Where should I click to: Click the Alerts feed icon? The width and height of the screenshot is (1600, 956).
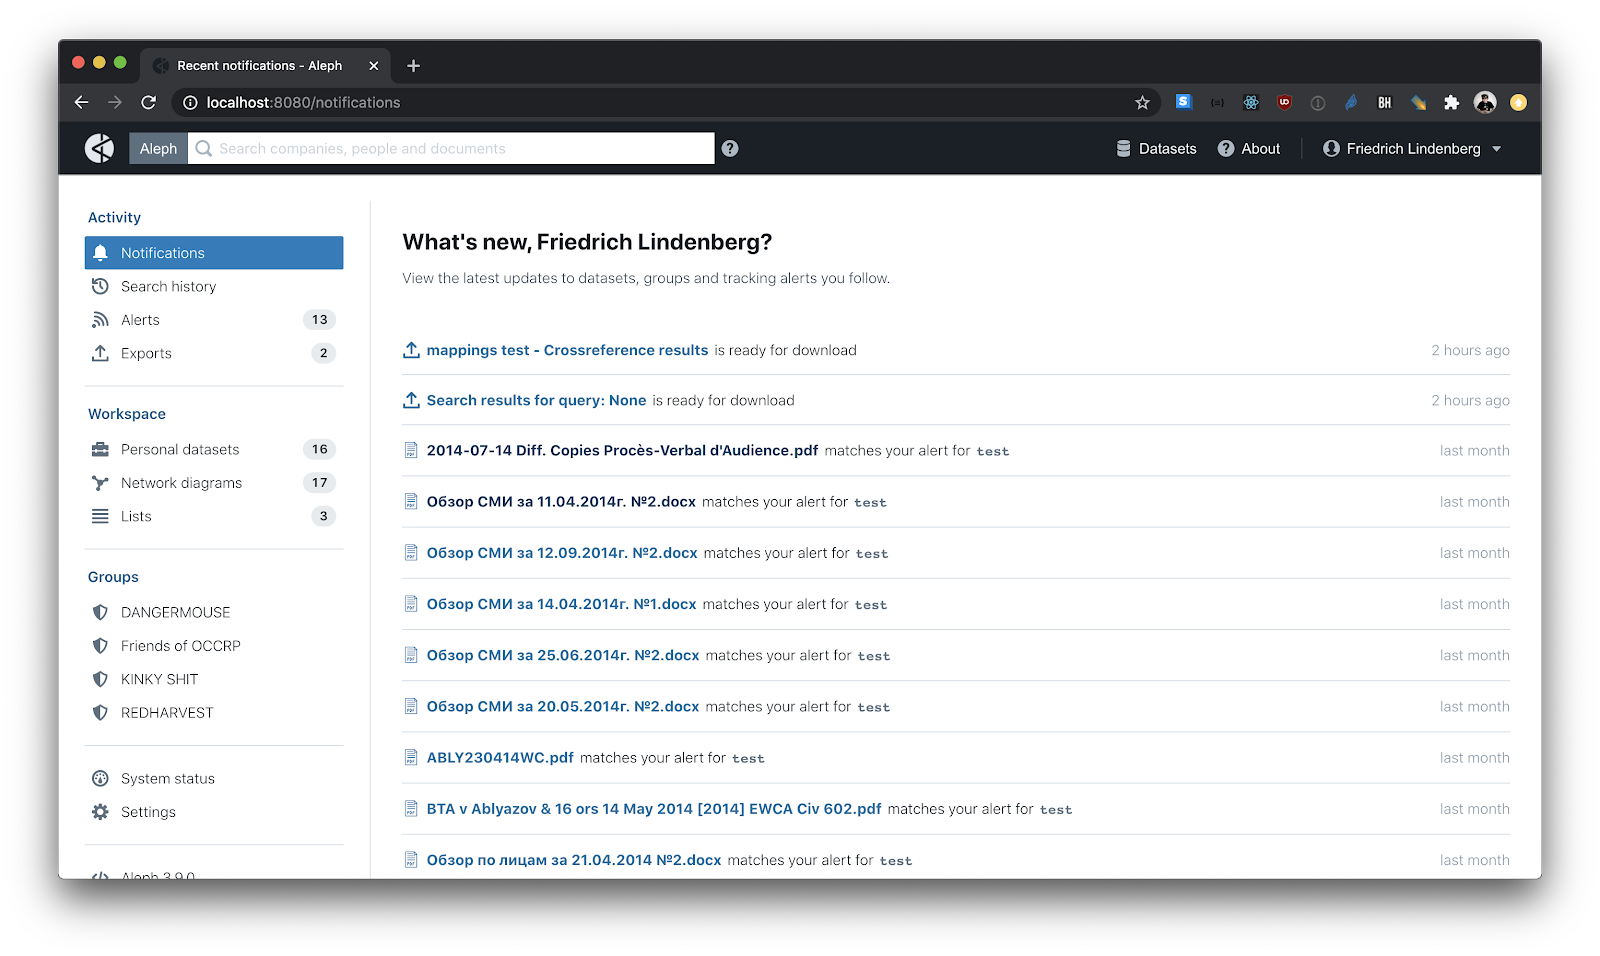tap(100, 320)
